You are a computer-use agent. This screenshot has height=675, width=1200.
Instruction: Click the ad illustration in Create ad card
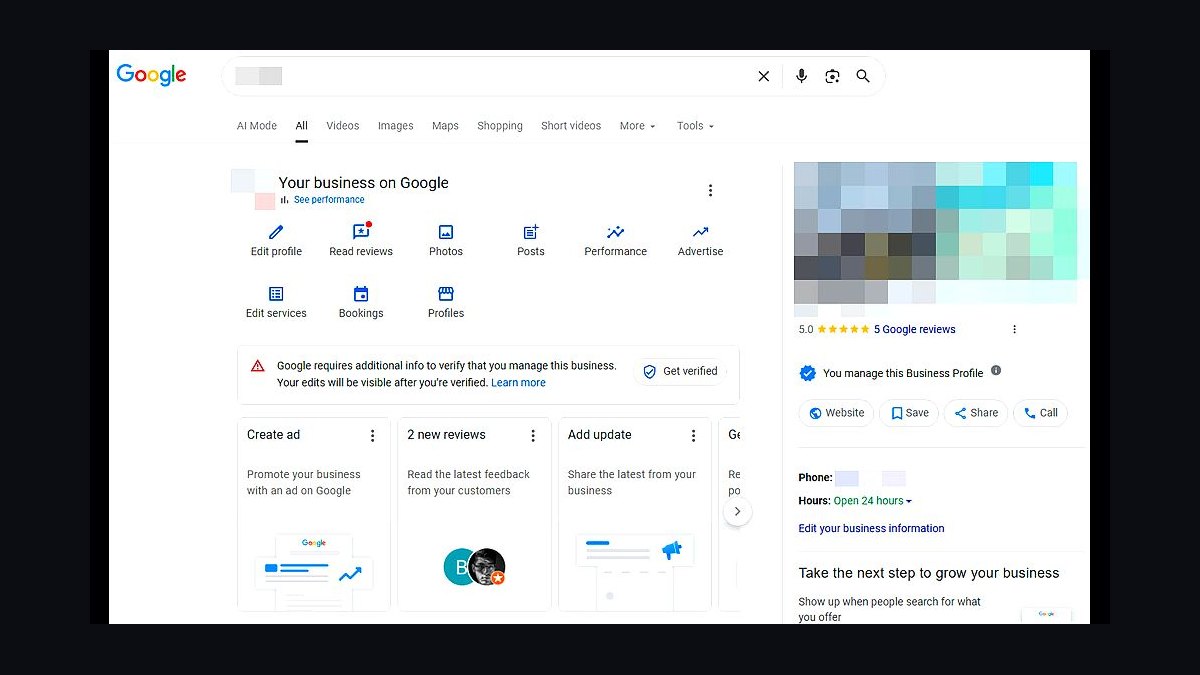314,571
